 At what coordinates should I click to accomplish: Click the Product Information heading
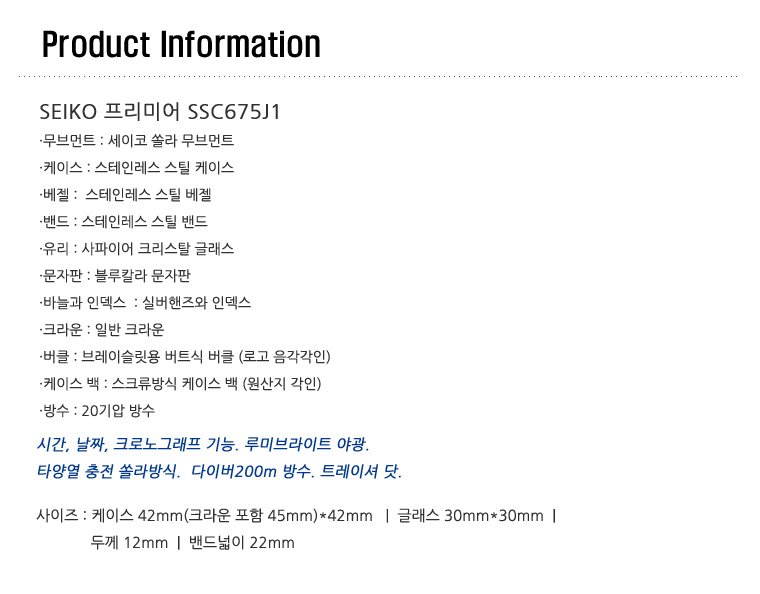(181, 45)
